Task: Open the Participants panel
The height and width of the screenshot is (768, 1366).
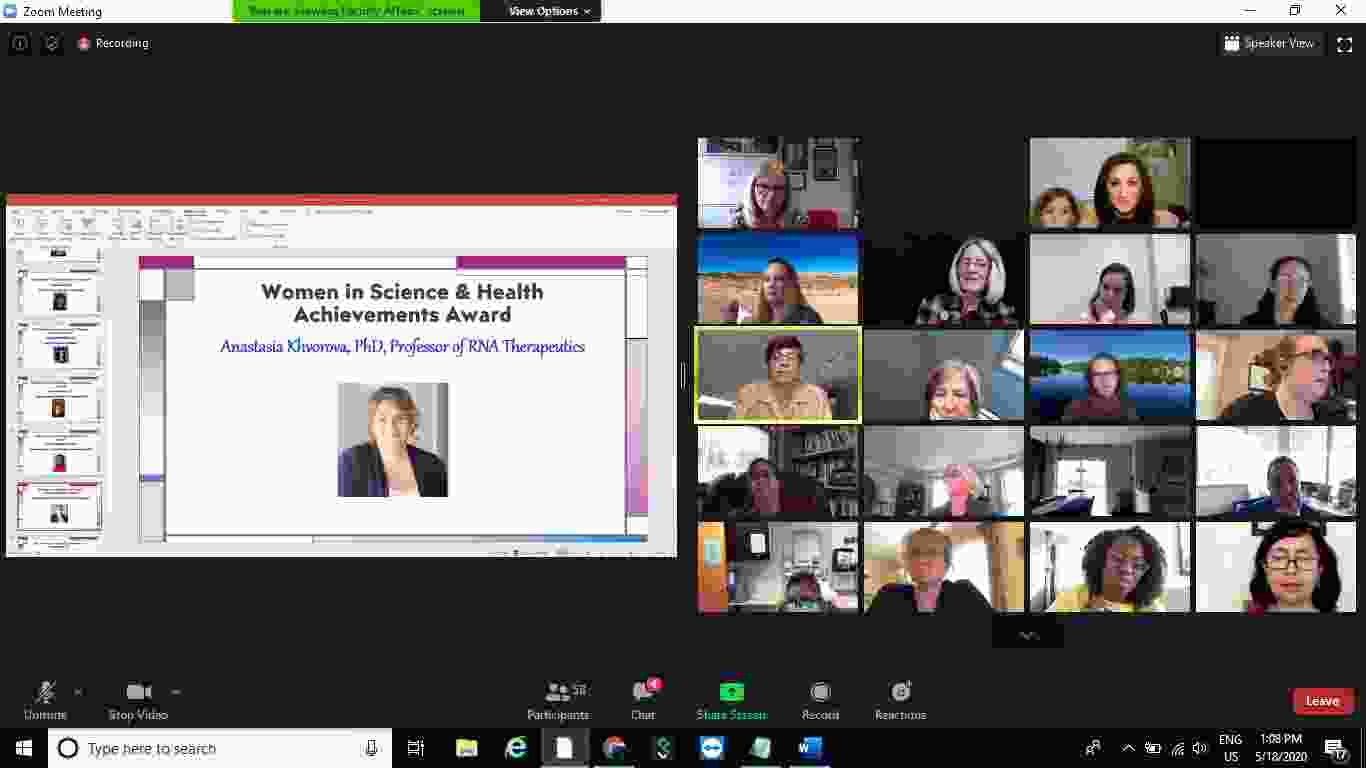Action: click(x=558, y=699)
